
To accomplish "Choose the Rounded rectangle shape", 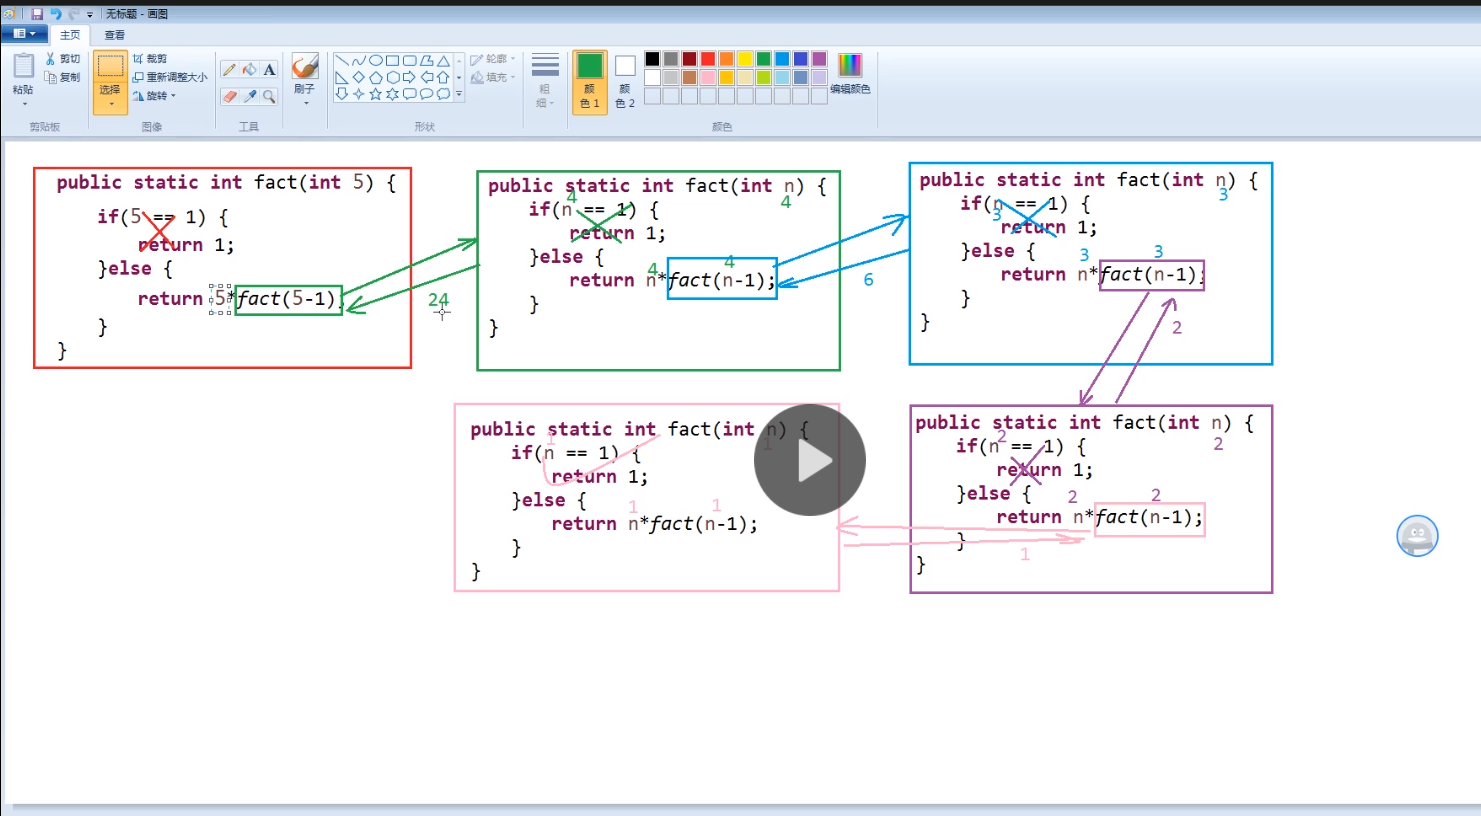I will click(x=410, y=60).
